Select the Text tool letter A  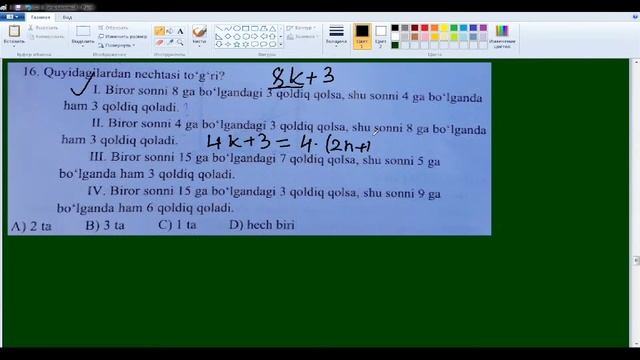point(180,31)
